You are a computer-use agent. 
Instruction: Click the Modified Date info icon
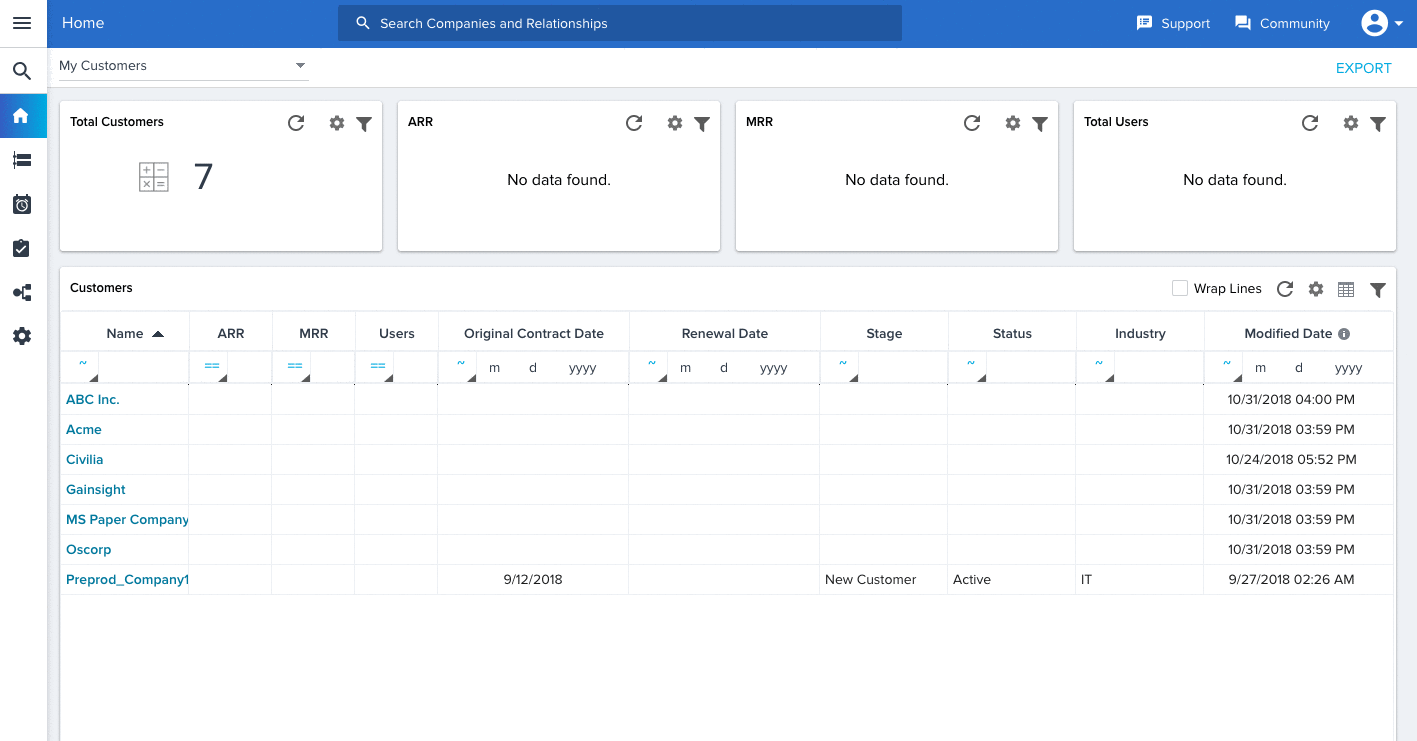pos(1344,334)
